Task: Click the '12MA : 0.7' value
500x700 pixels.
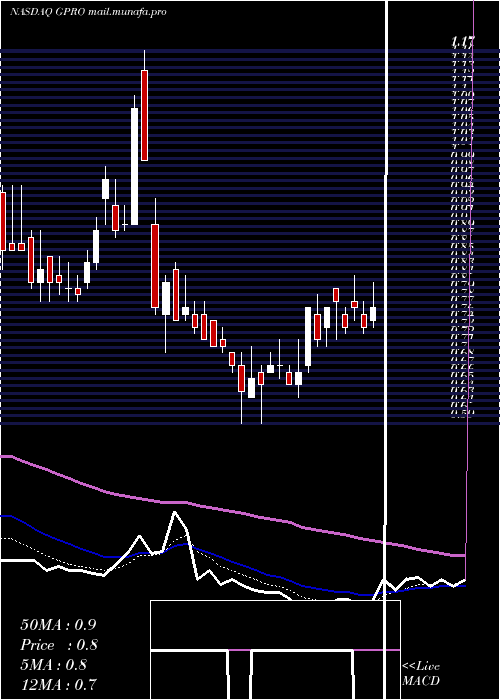Action: (x=58, y=684)
